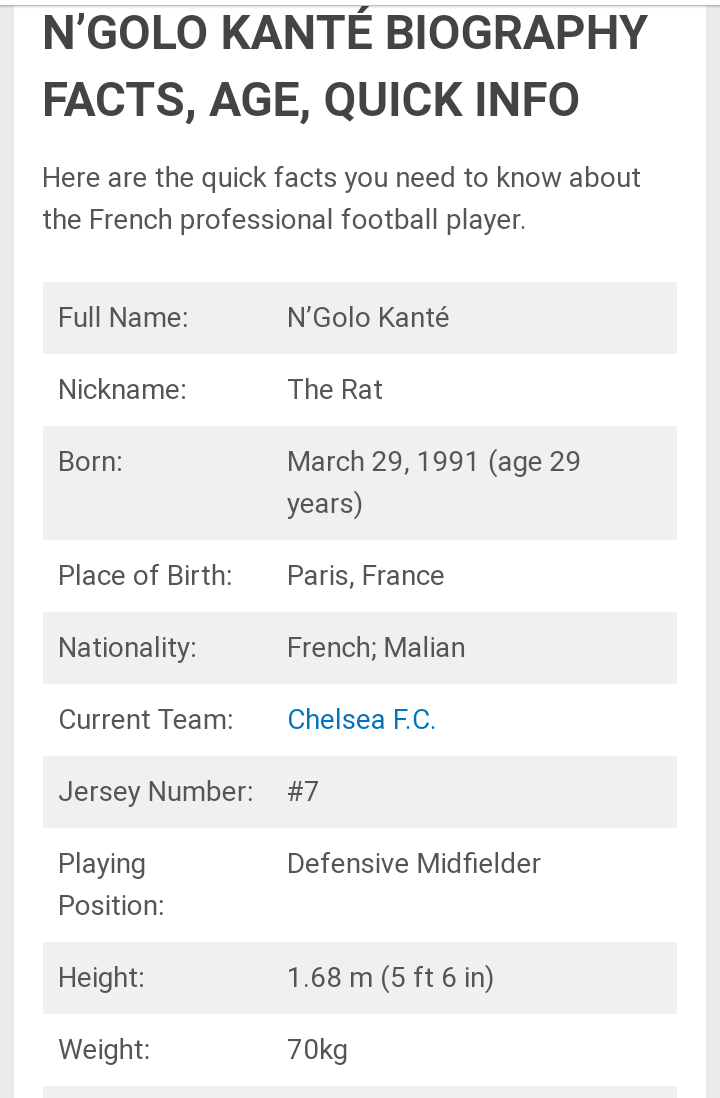
Task: Select the 'Height:' row label
Action: point(101,978)
